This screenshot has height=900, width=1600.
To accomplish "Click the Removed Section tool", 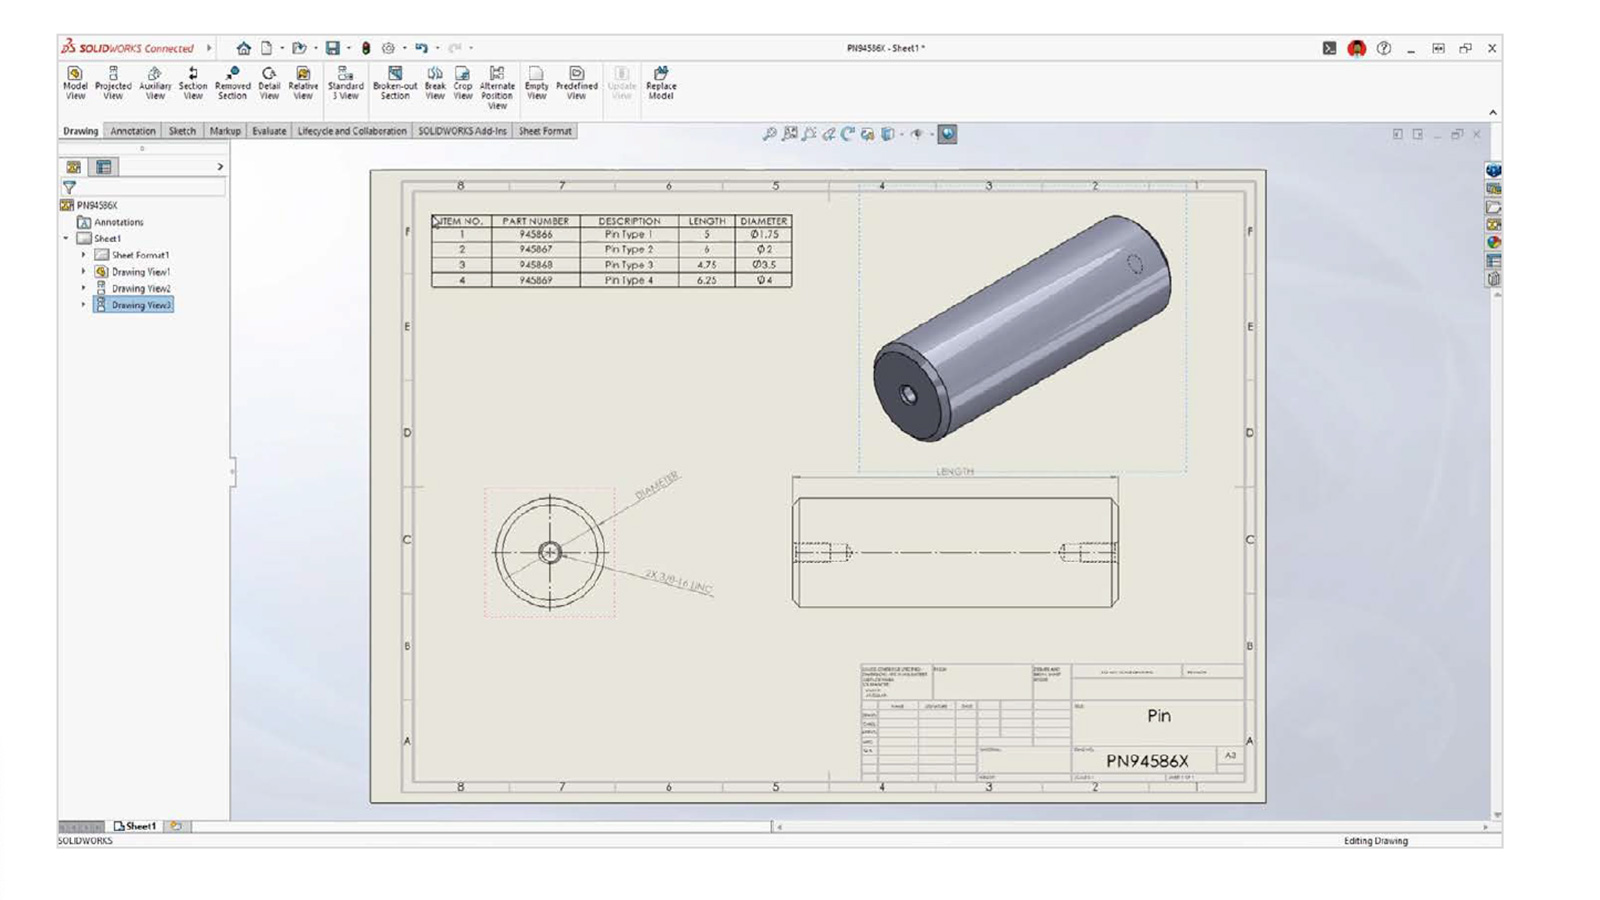I will tap(232, 83).
